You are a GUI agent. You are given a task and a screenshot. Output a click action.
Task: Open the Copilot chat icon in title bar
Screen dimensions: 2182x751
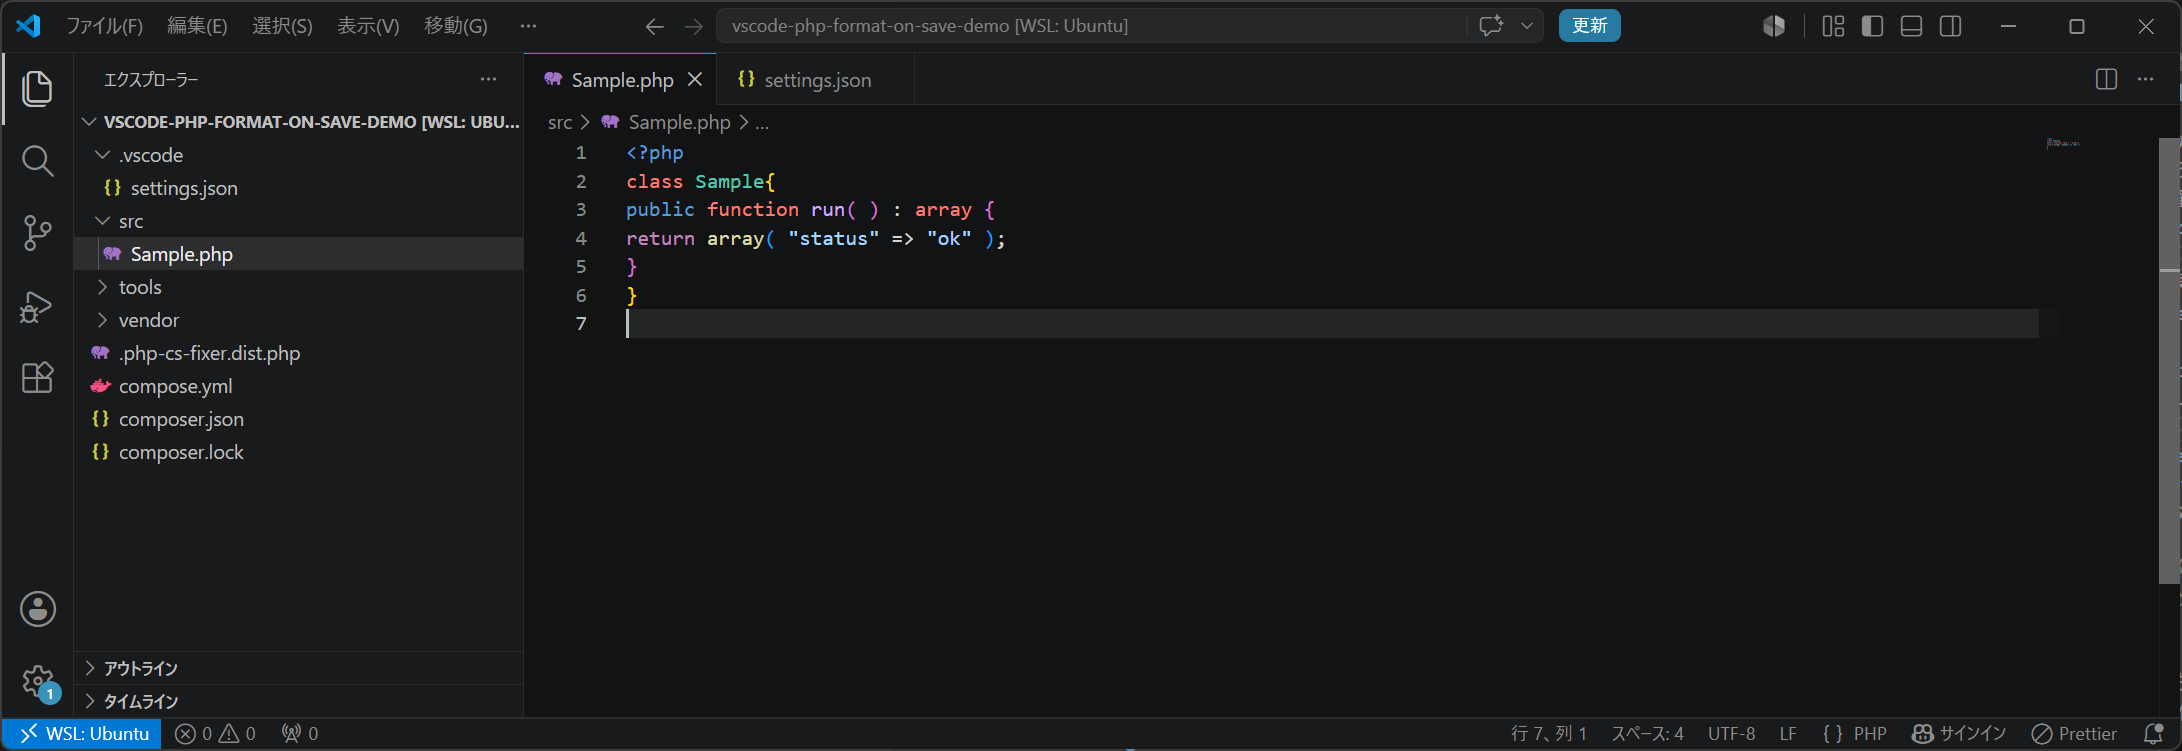coord(1491,26)
